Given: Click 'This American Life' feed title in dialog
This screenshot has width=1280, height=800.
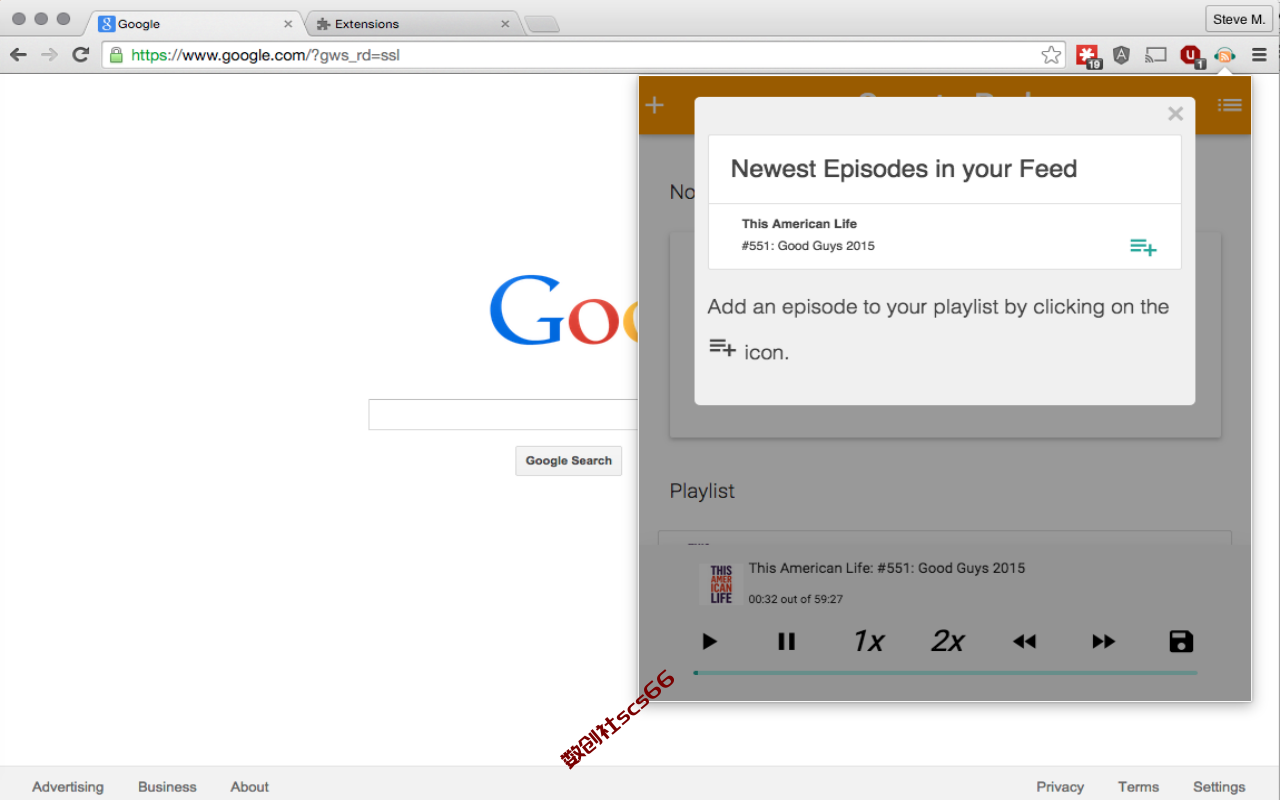Looking at the screenshot, I should click(x=799, y=224).
